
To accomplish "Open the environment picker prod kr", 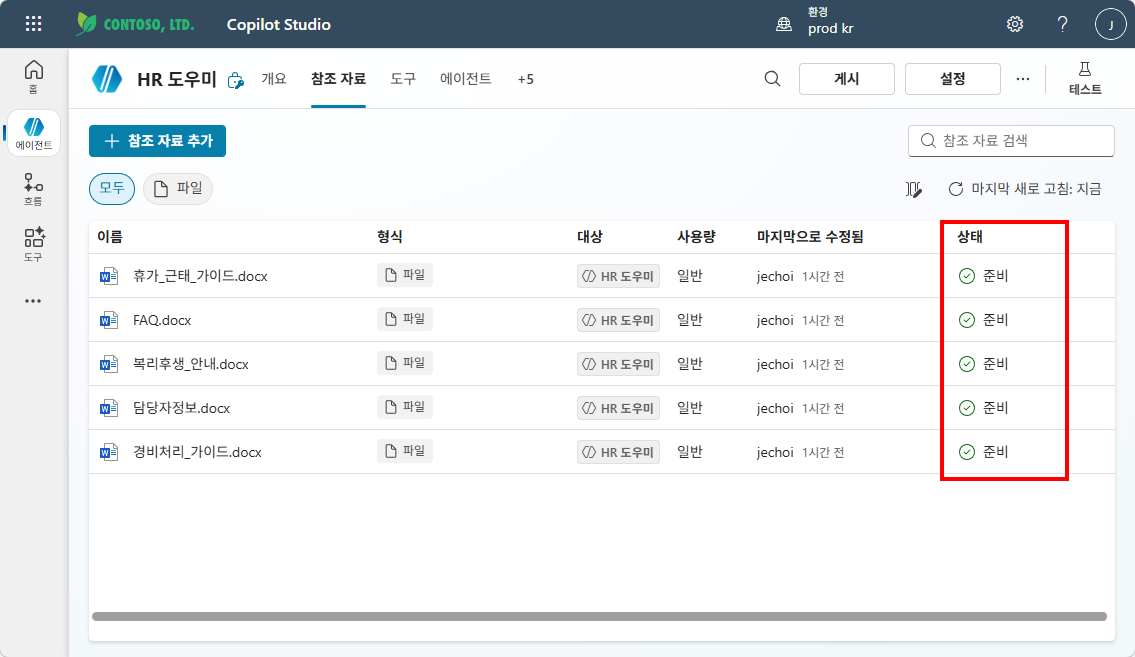I will pos(815,22).
